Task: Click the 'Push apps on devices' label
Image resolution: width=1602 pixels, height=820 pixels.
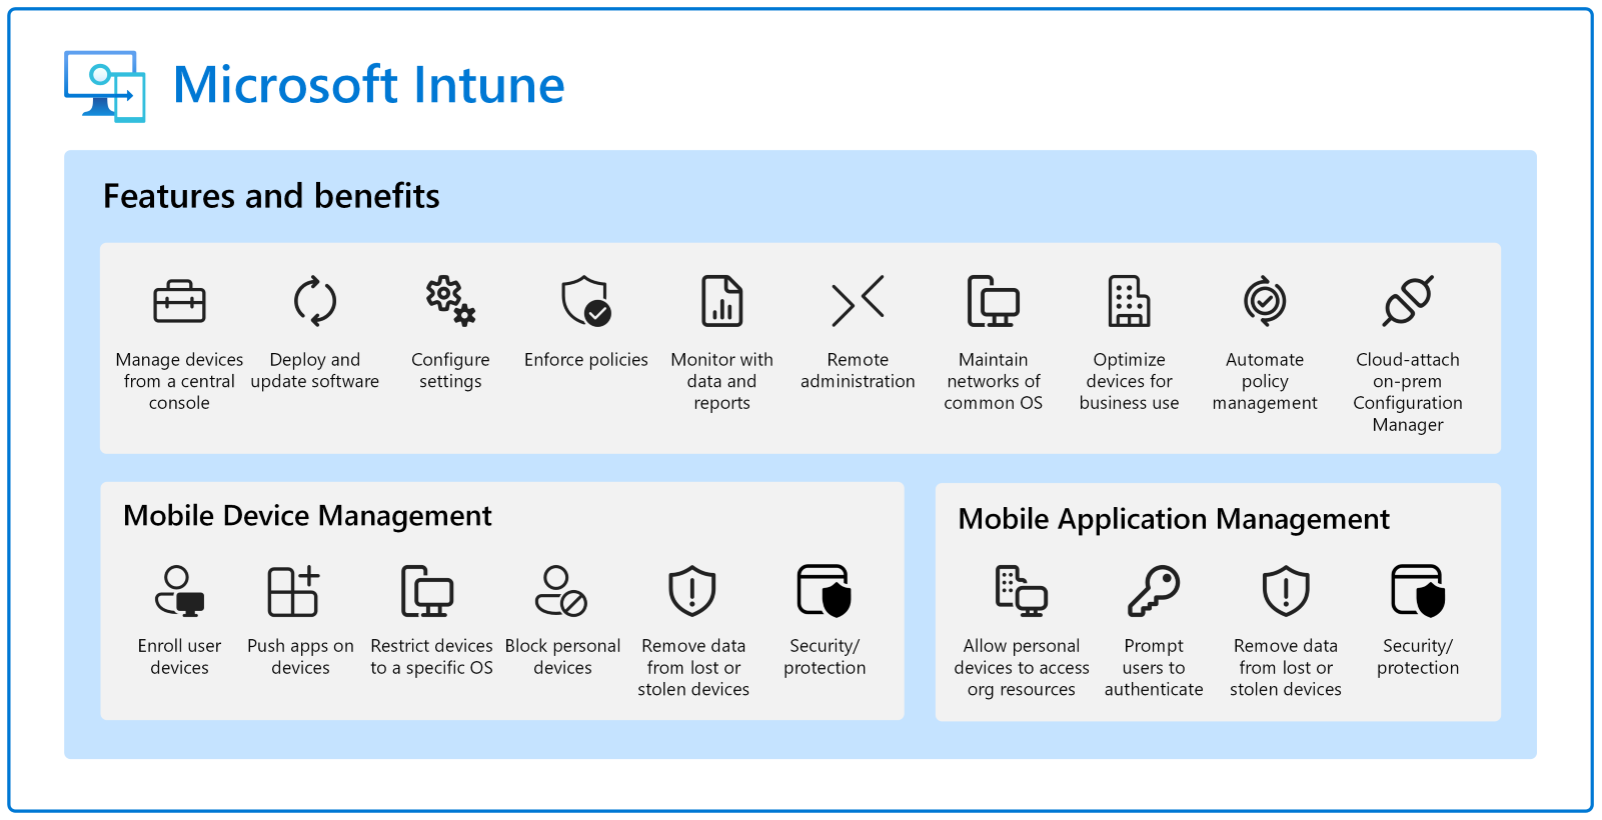Action: point(300,657)
